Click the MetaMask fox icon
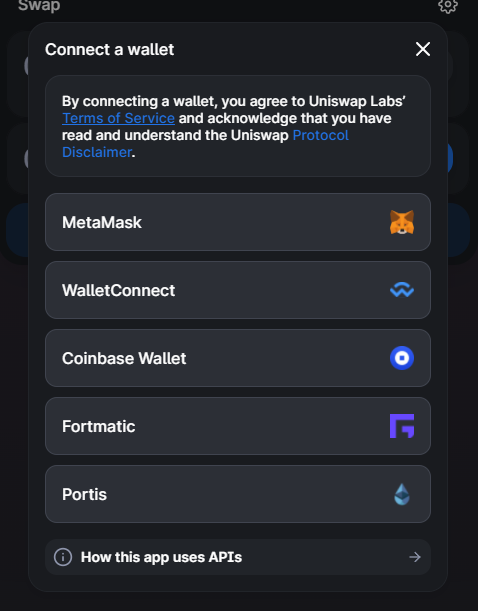 pos(402,222)
